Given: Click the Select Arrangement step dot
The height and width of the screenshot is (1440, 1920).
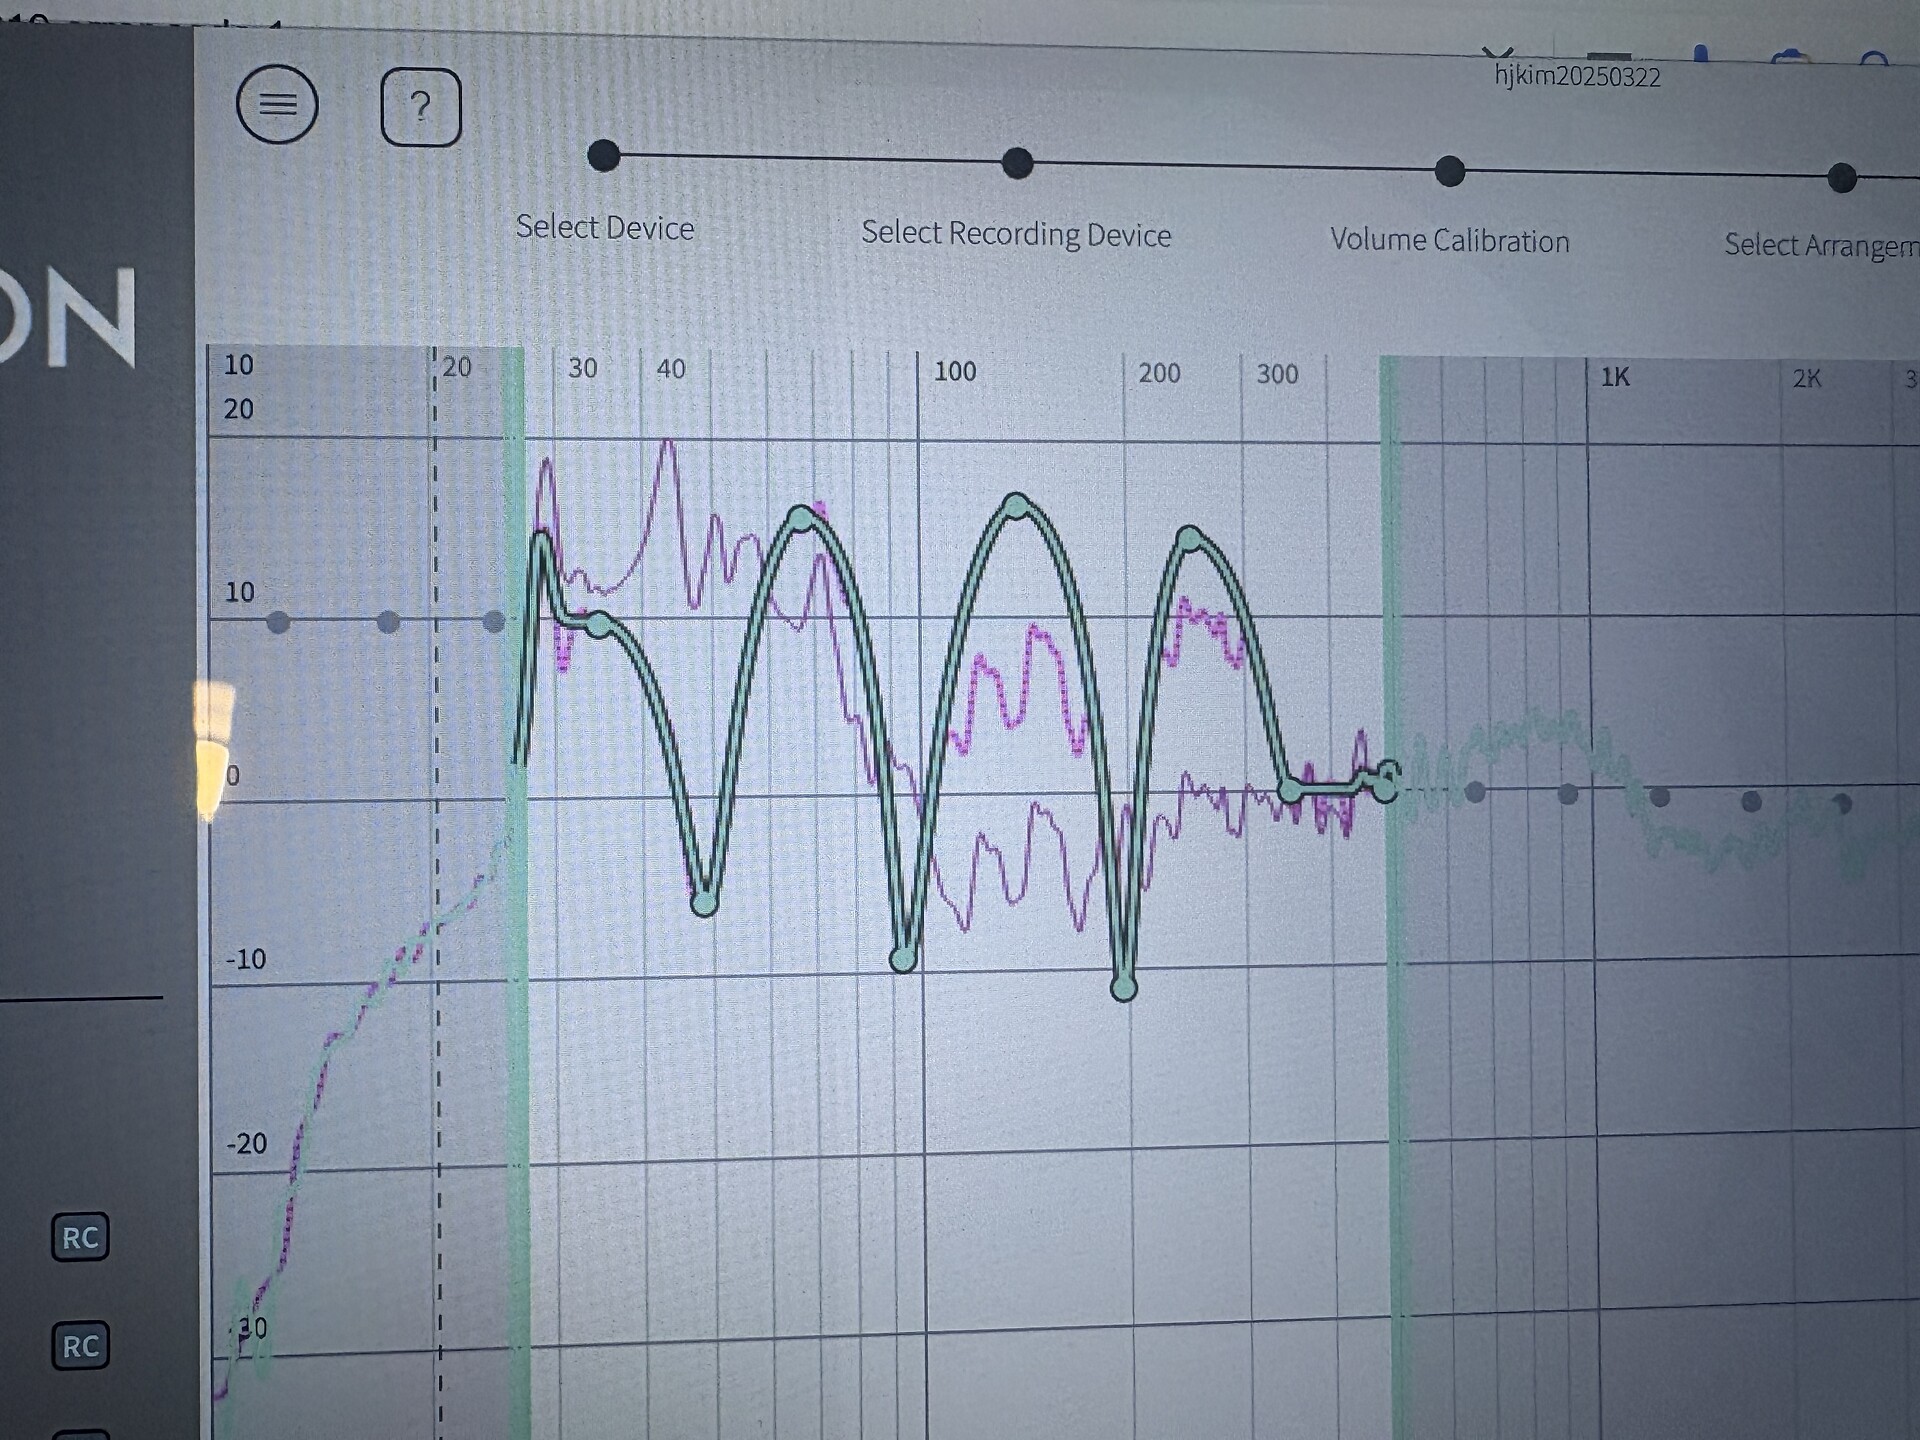Looking at the screenshot, I should pyautogui.click(x=1842, y=178).
